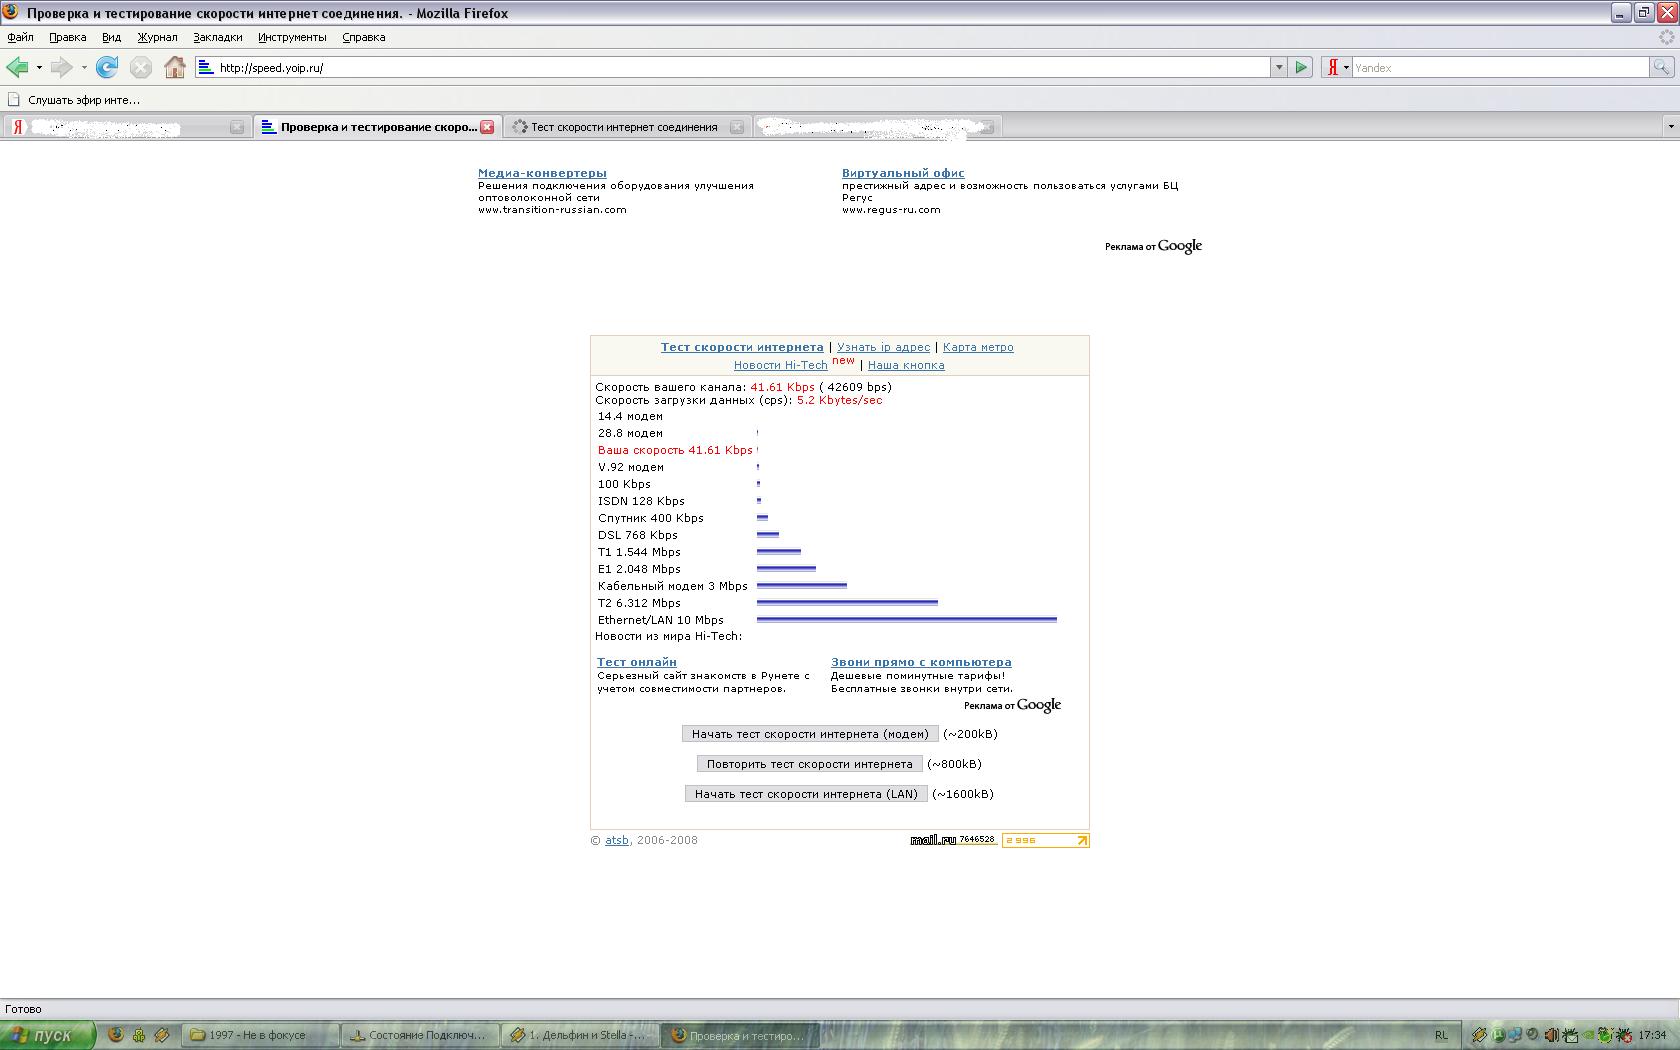Screen dimensions: 1680x1050
Task: Click Повторить тест скорости интернета button
Action: (809, 764)
